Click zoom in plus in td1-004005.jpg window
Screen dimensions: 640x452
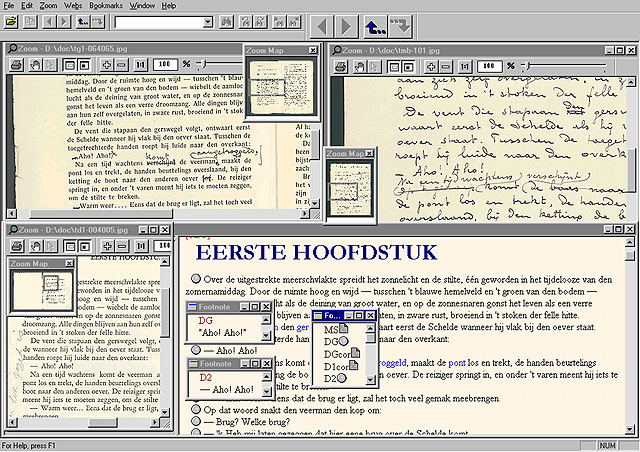pos(107,246)
